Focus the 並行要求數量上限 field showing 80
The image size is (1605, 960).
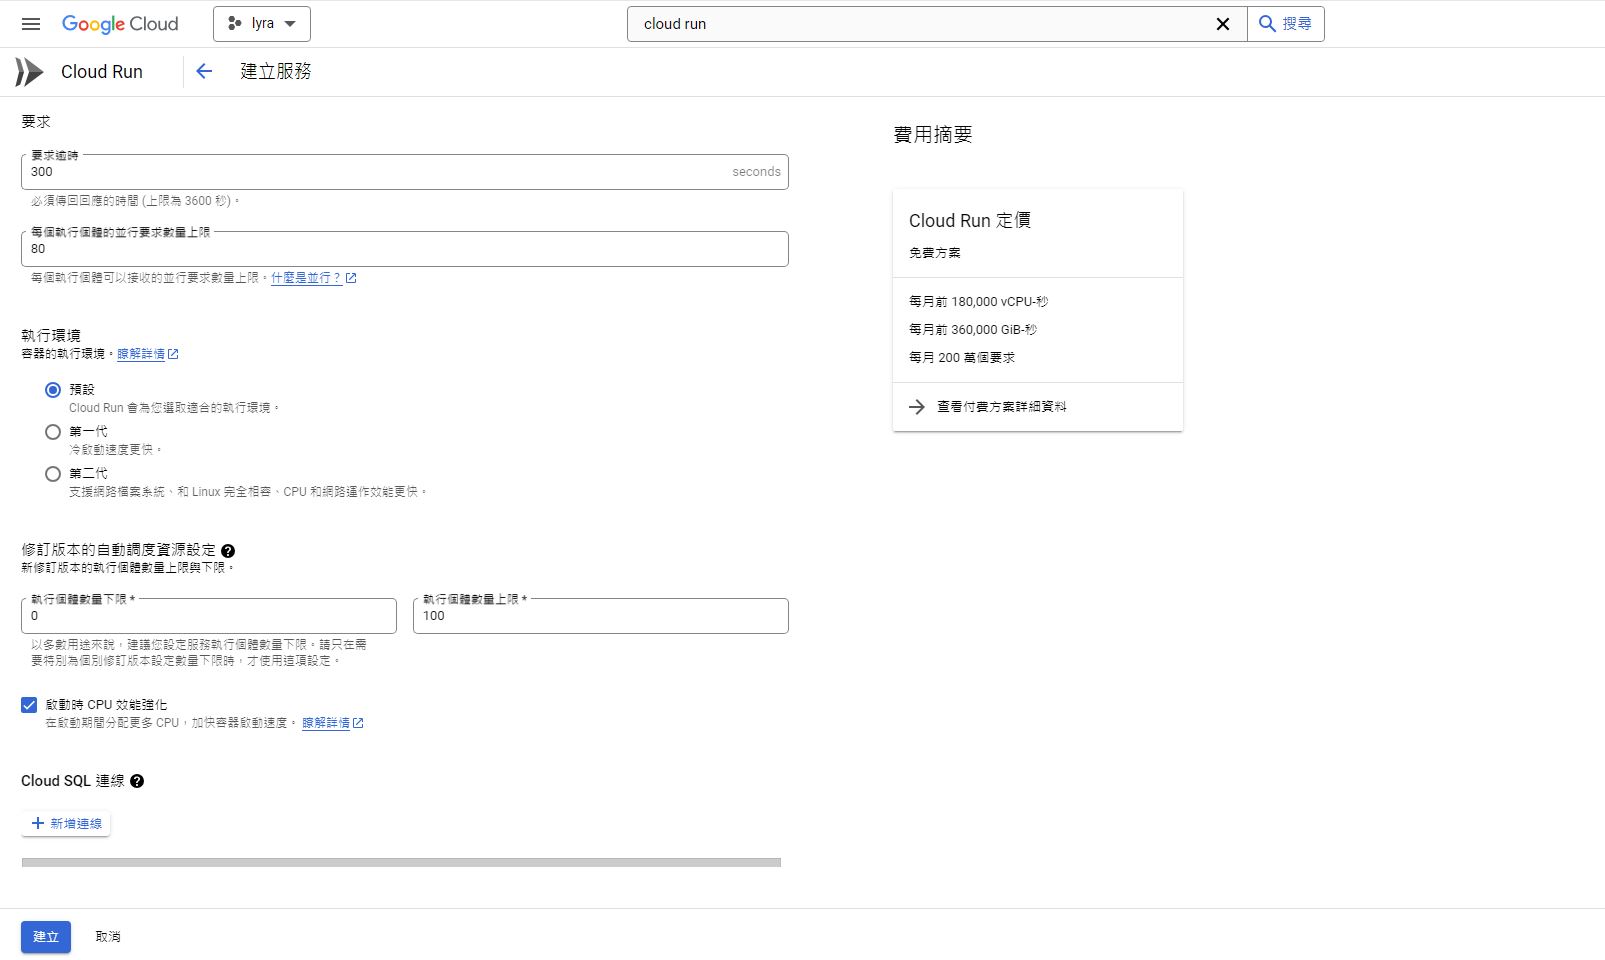(405, 249)
